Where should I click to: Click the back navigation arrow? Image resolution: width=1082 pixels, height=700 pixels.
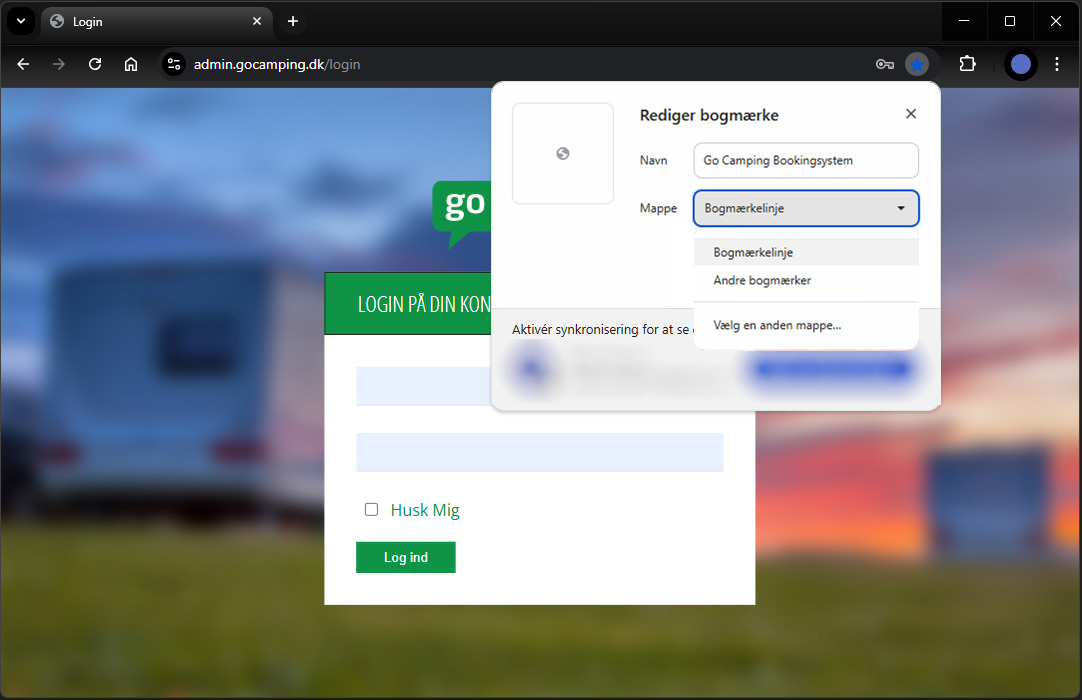pyautogui.click(x=23, y=64)
